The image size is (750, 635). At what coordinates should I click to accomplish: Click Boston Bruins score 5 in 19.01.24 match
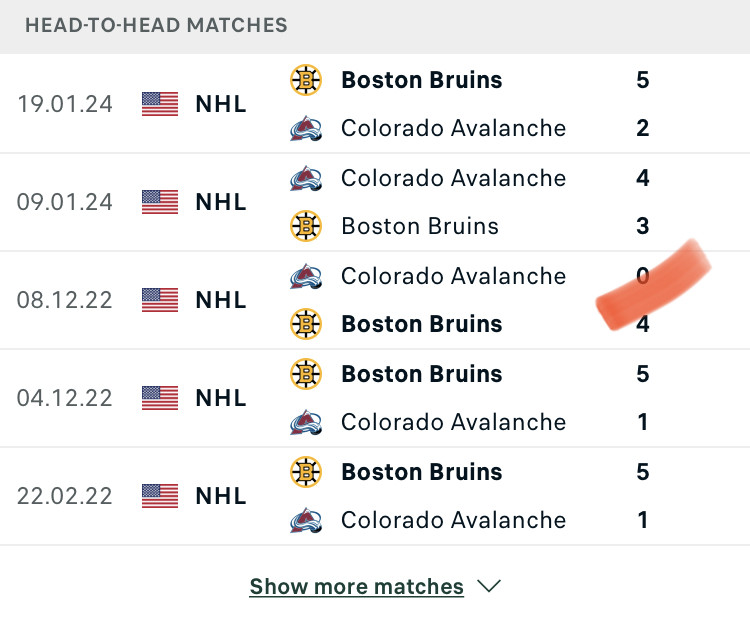point(642,80)
